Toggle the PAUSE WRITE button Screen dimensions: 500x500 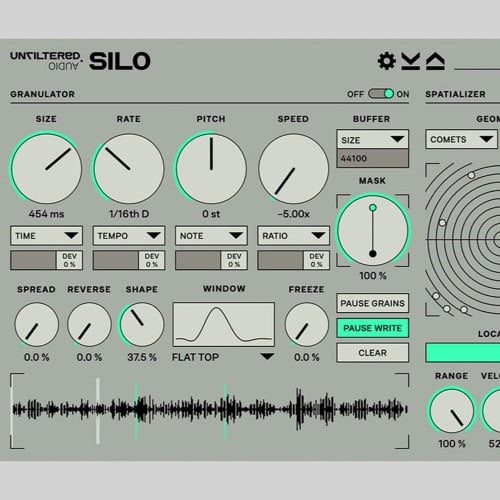(372, 328)
